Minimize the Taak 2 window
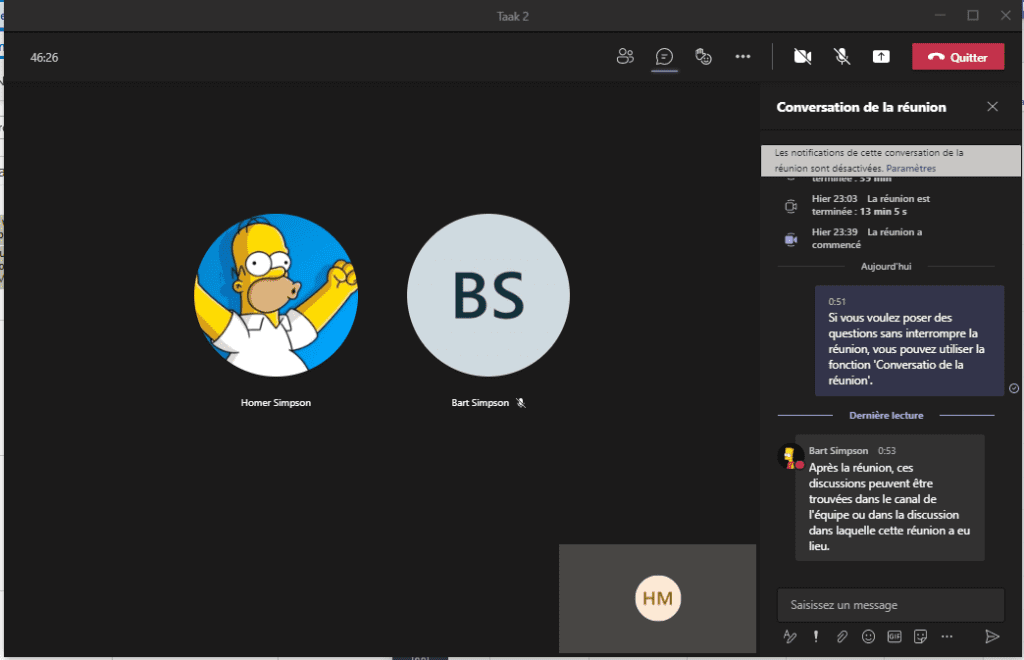The width and height of the screenshot is (1024, 660). tap(940, 15)
